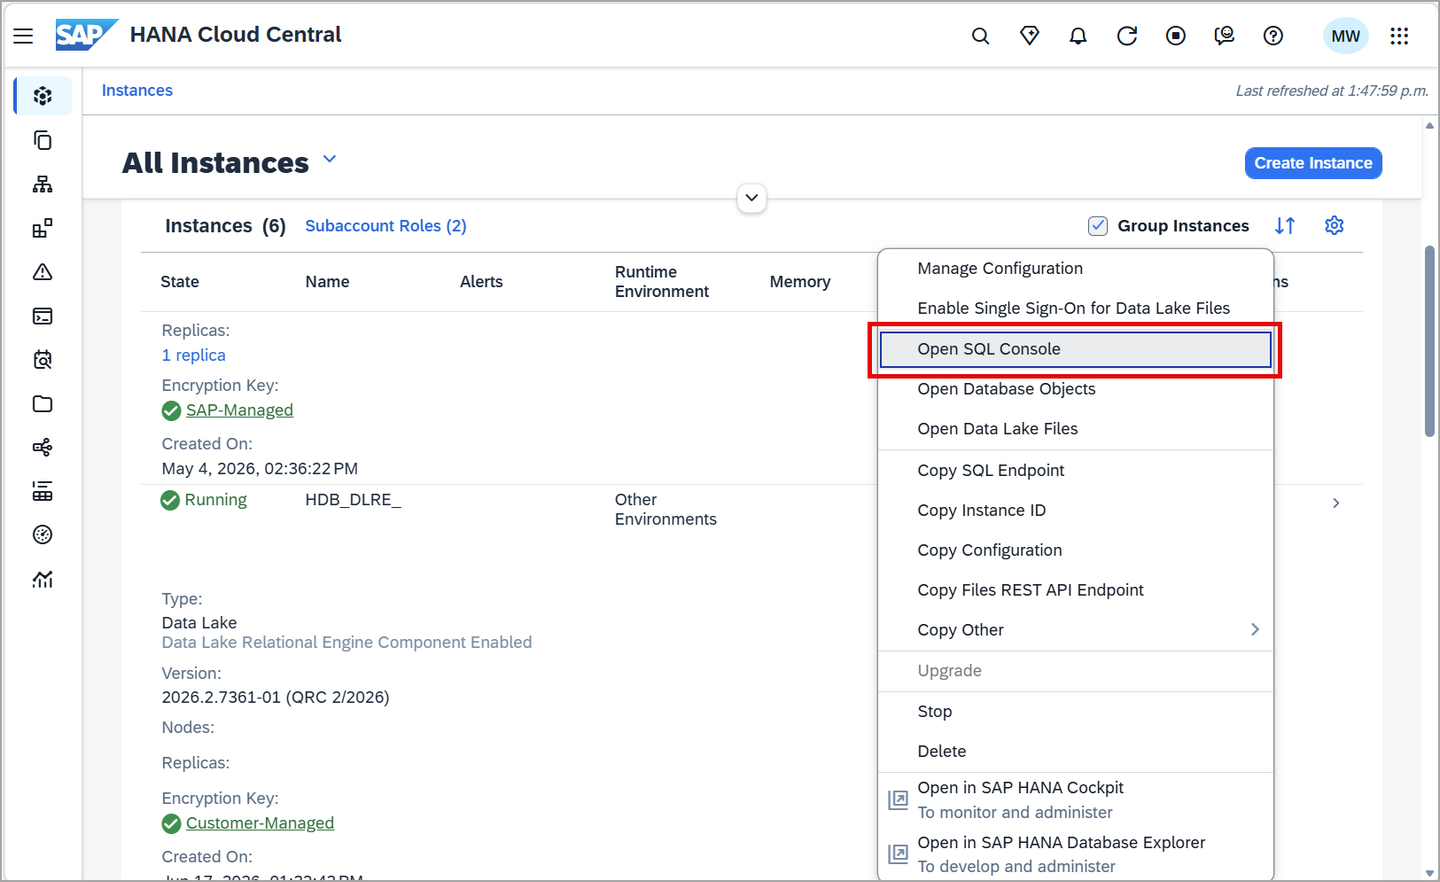This screenshot has height=882, width=1440.
Task: Click the circled square stop icon in header
Action: (1176, 36)
